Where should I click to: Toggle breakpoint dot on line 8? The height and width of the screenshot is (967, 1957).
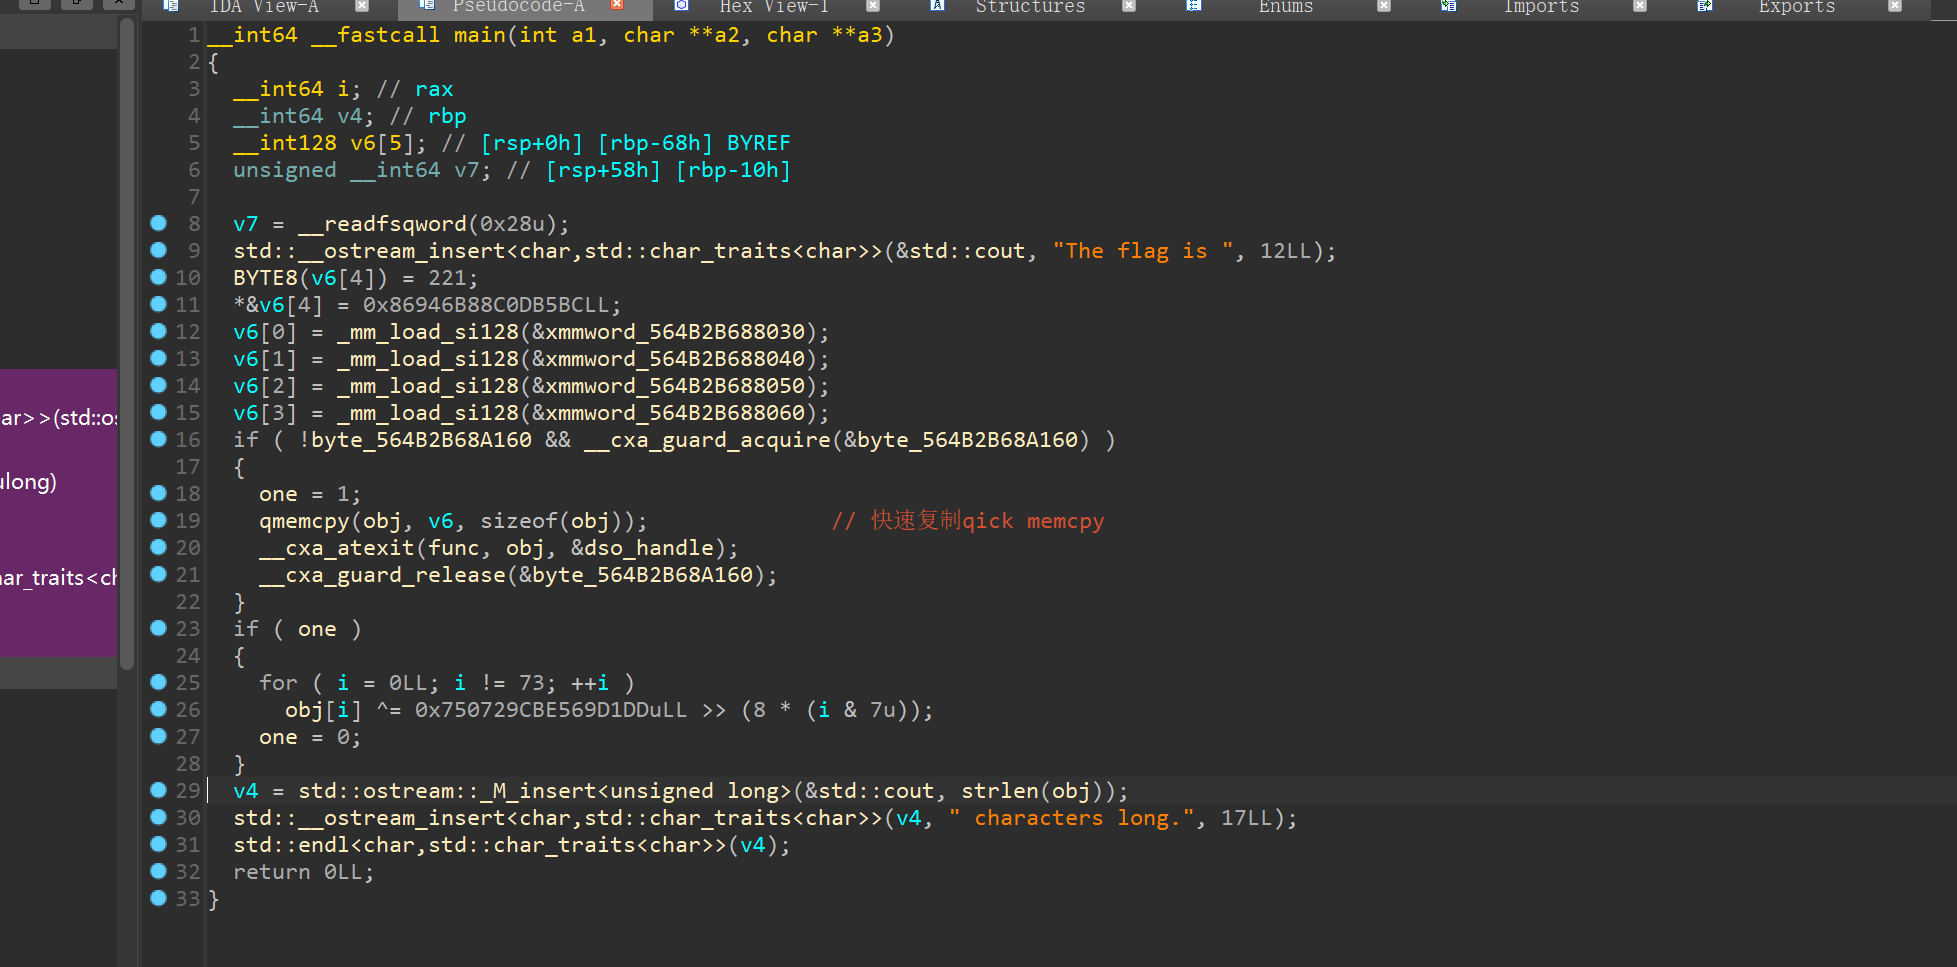point(158,223)
